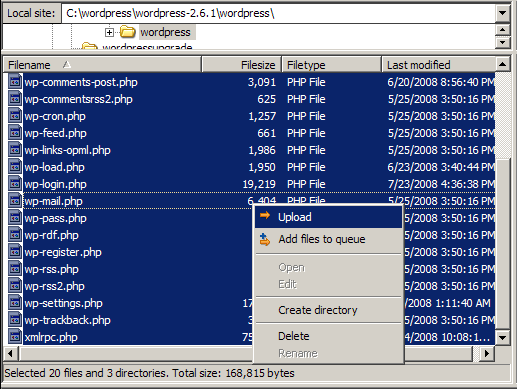
Task: Select the xmlrpc.php filename
Action: point(51,337)
